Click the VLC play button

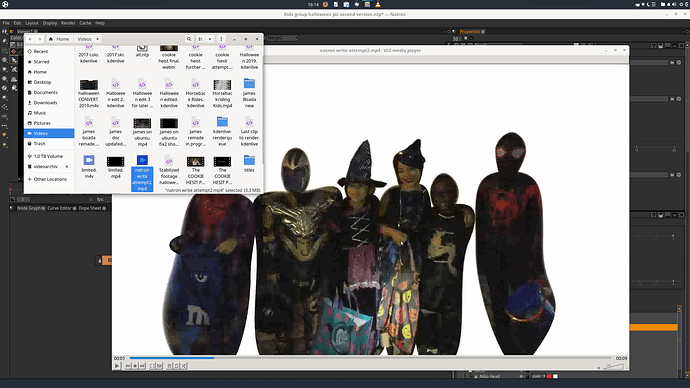tap(117, 366)
